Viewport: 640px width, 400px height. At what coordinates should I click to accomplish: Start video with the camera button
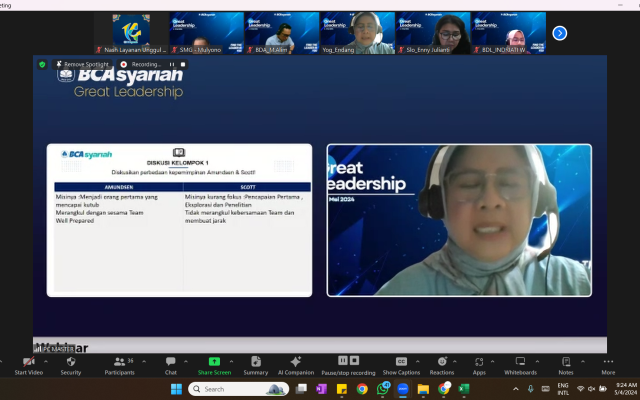pyautogui.click(x=29, y=365)
